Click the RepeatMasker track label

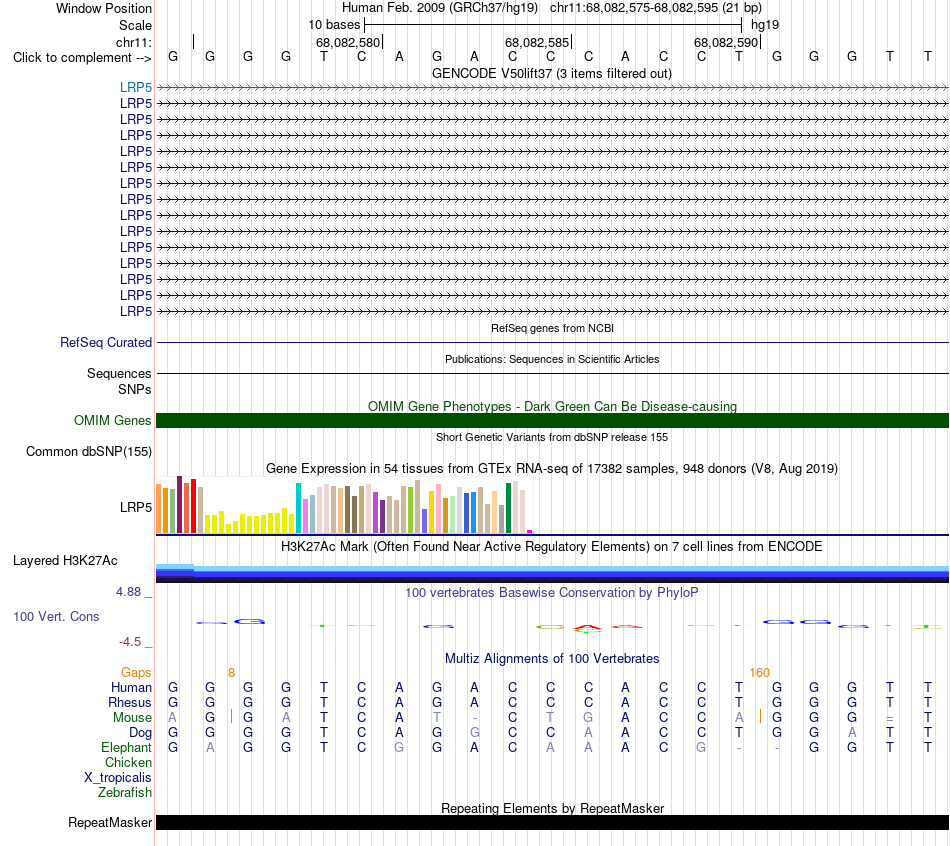pos(110,822)
